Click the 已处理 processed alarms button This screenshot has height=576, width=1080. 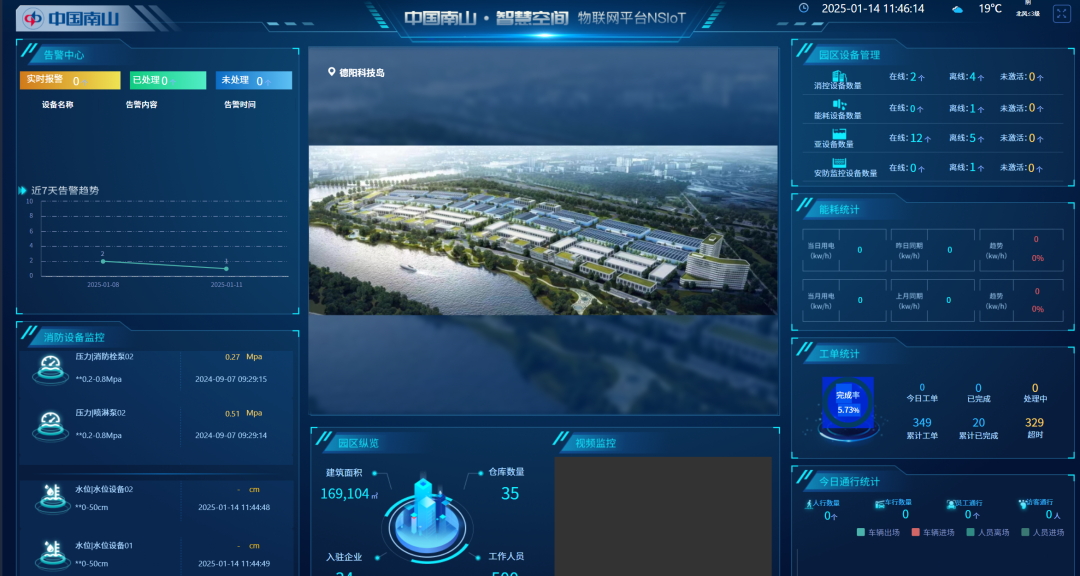[x=168, y=78]
